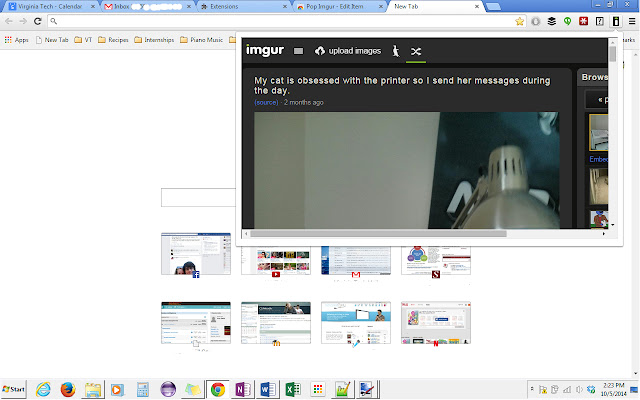Screen dimensions: 640x400
Task: Open the Facebook most-visited thumbnail
Action: point(196,254)
